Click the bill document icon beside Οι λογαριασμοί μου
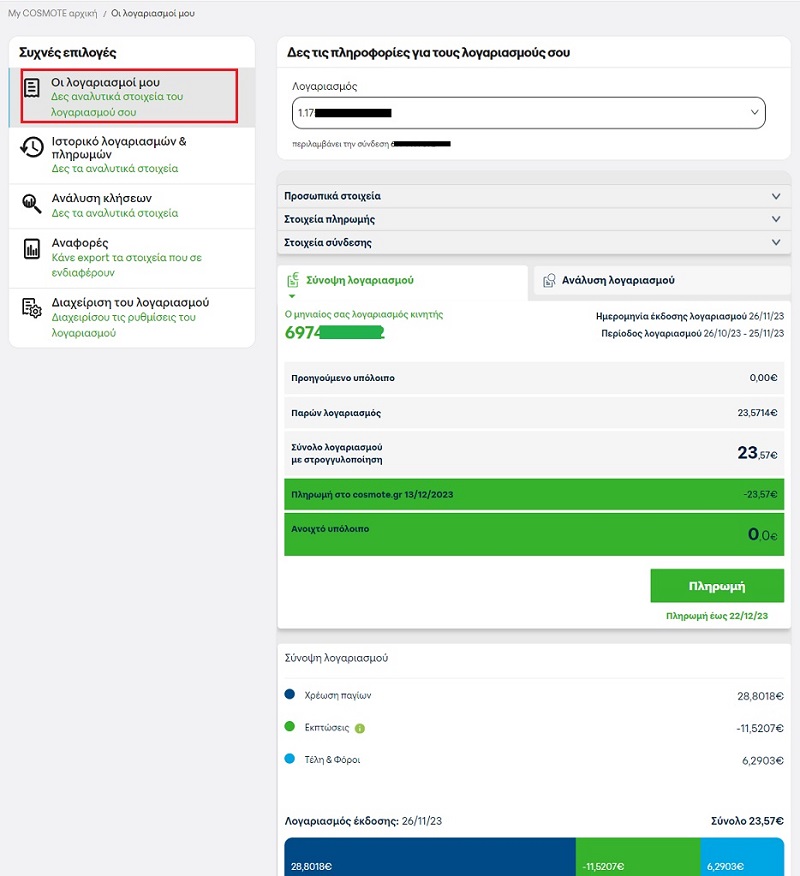The height and width of the screenshot is (876, 800). 33,88
